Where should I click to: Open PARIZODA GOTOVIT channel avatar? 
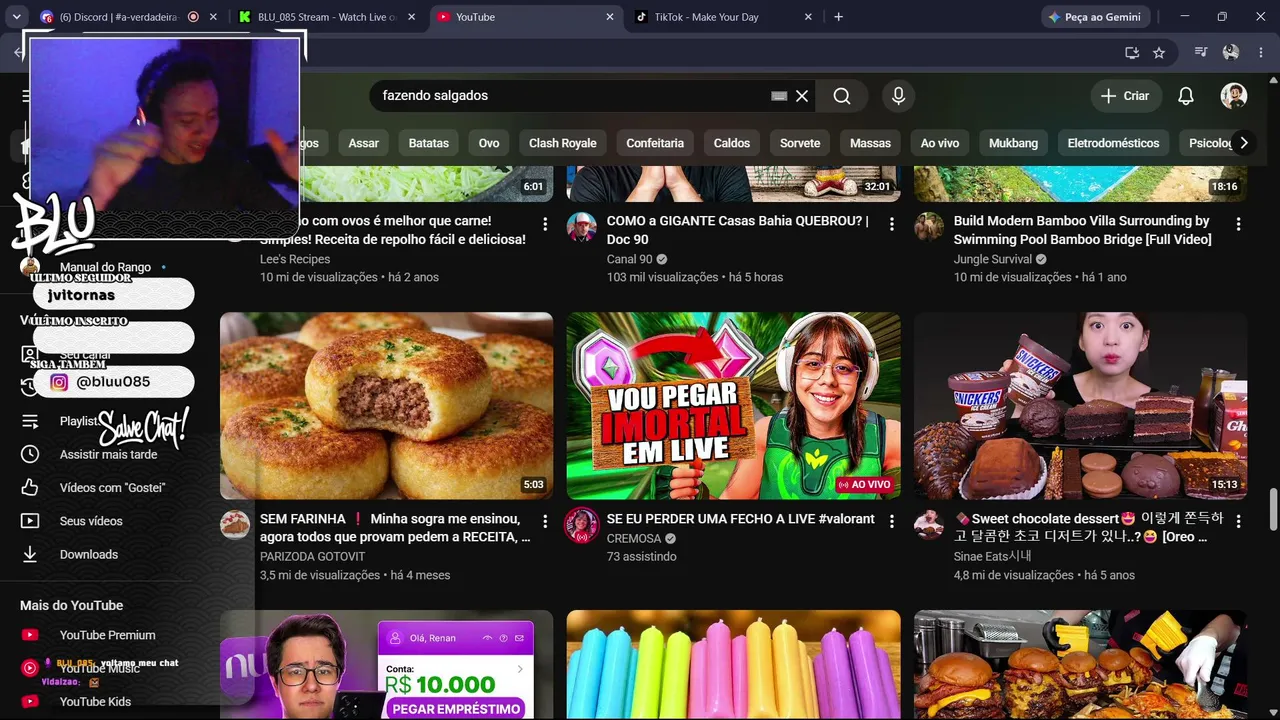[x=235, y=525]
